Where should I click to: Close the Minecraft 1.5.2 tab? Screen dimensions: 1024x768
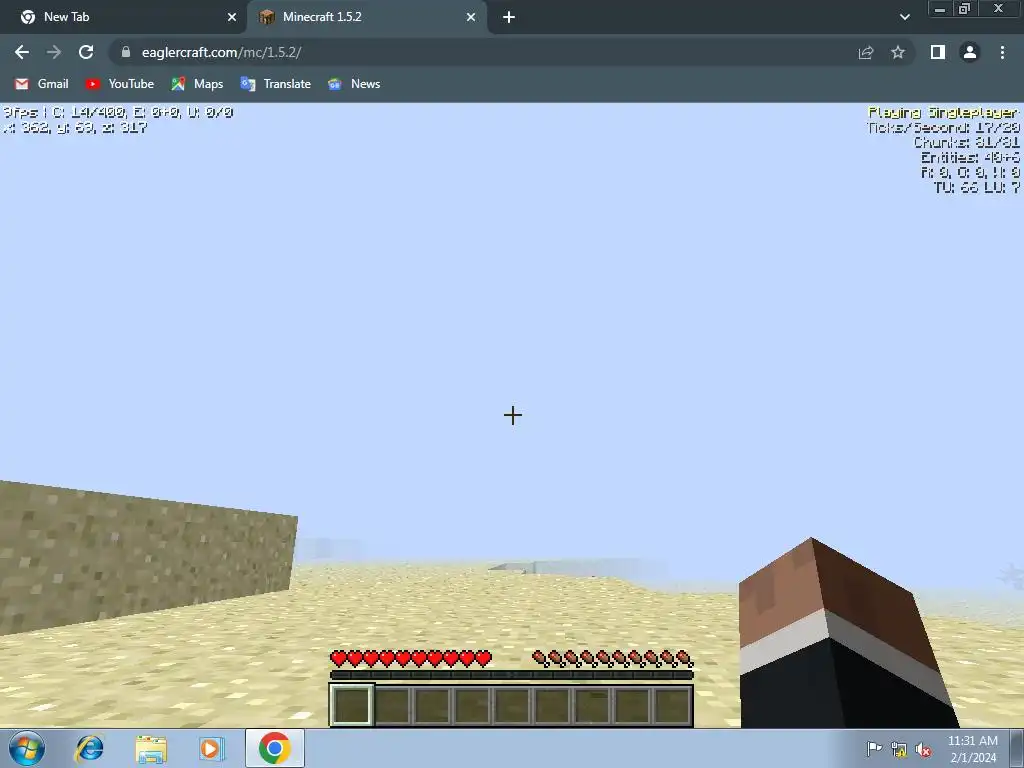(x=471, y=17)
